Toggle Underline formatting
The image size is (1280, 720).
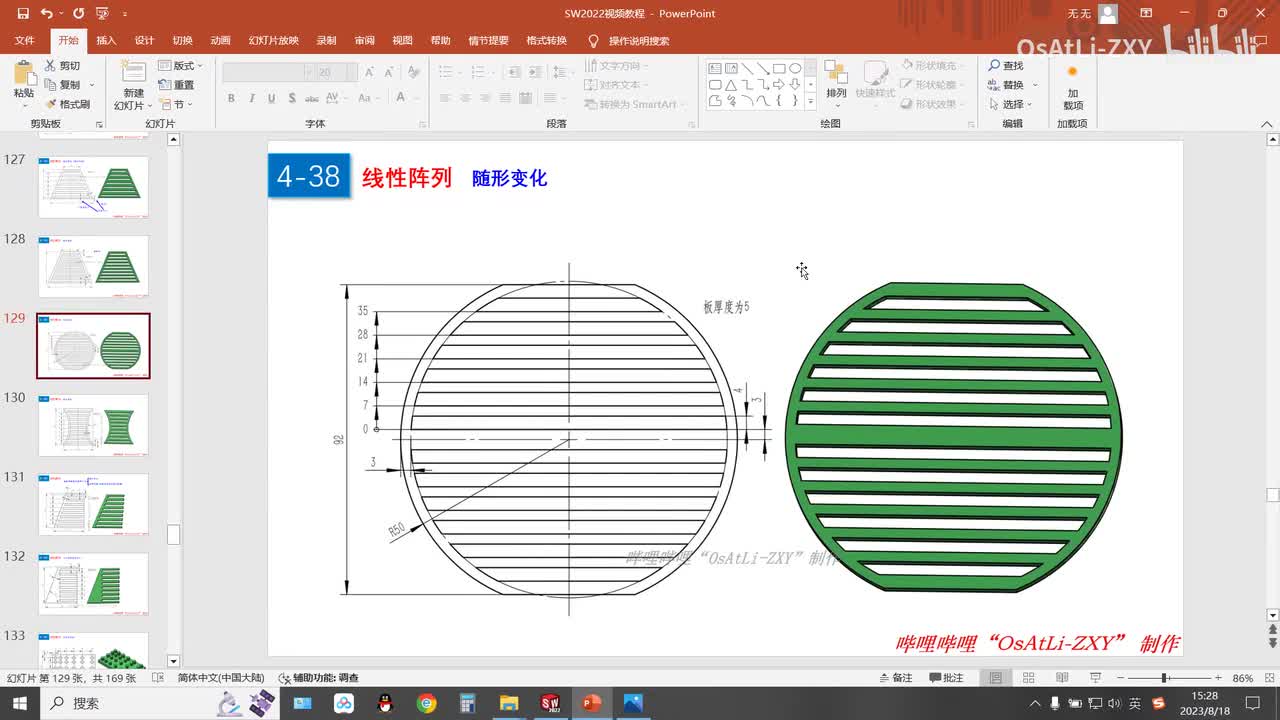[271, 98]
